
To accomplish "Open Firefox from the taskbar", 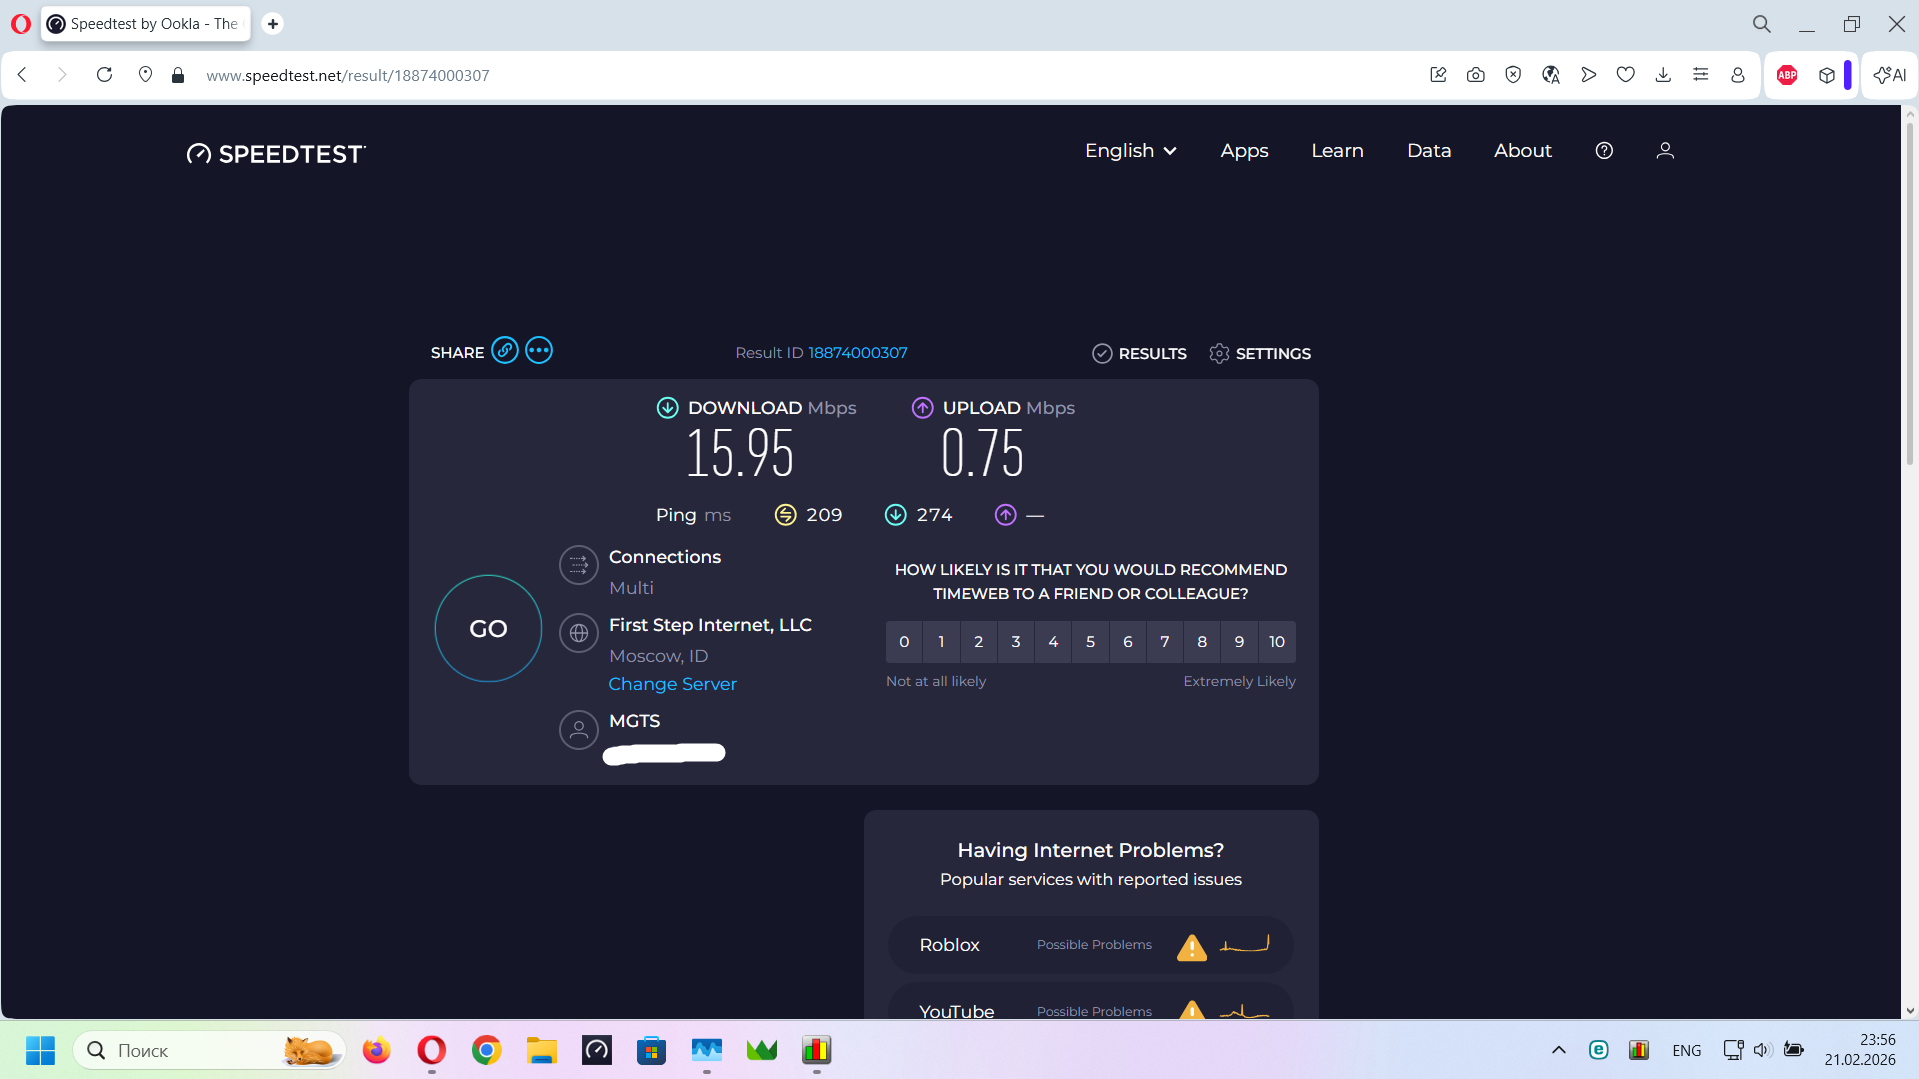I will 377,1050.
